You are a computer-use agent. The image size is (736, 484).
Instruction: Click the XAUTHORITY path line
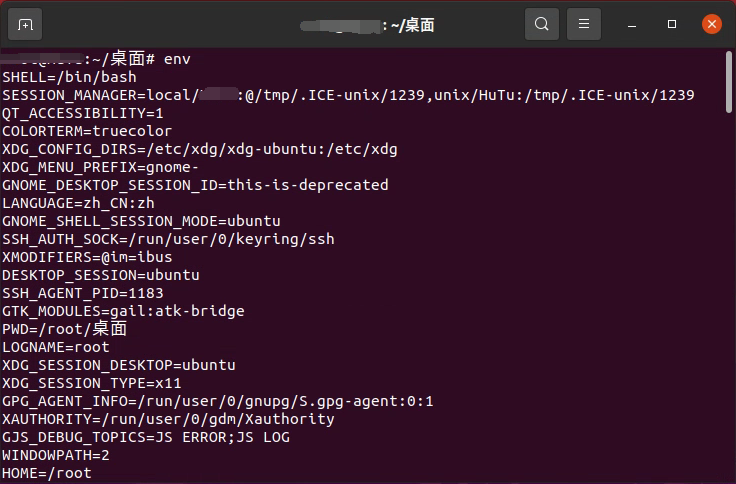click(x=168, y=419)
